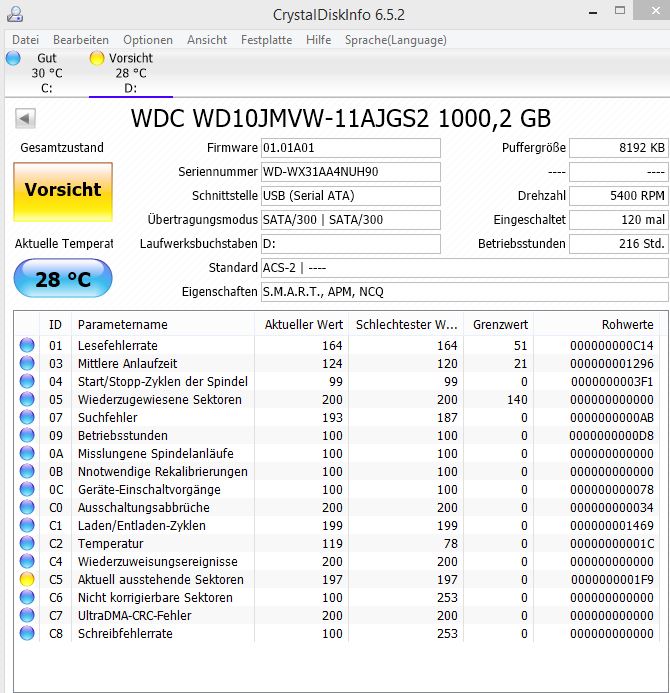Close the CrystalDiskInfo window

[655, 10]
